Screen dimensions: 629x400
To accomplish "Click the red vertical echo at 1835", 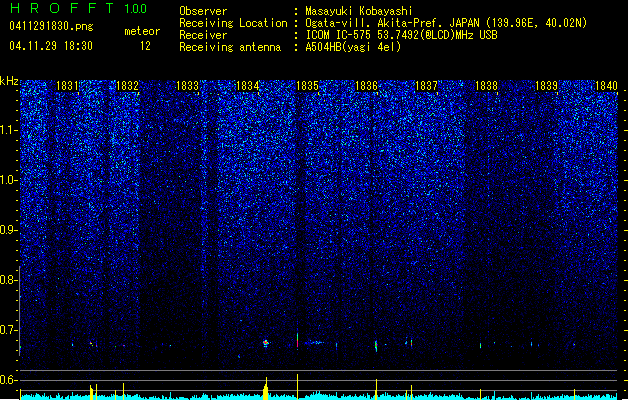I will [x=297, y=341].
